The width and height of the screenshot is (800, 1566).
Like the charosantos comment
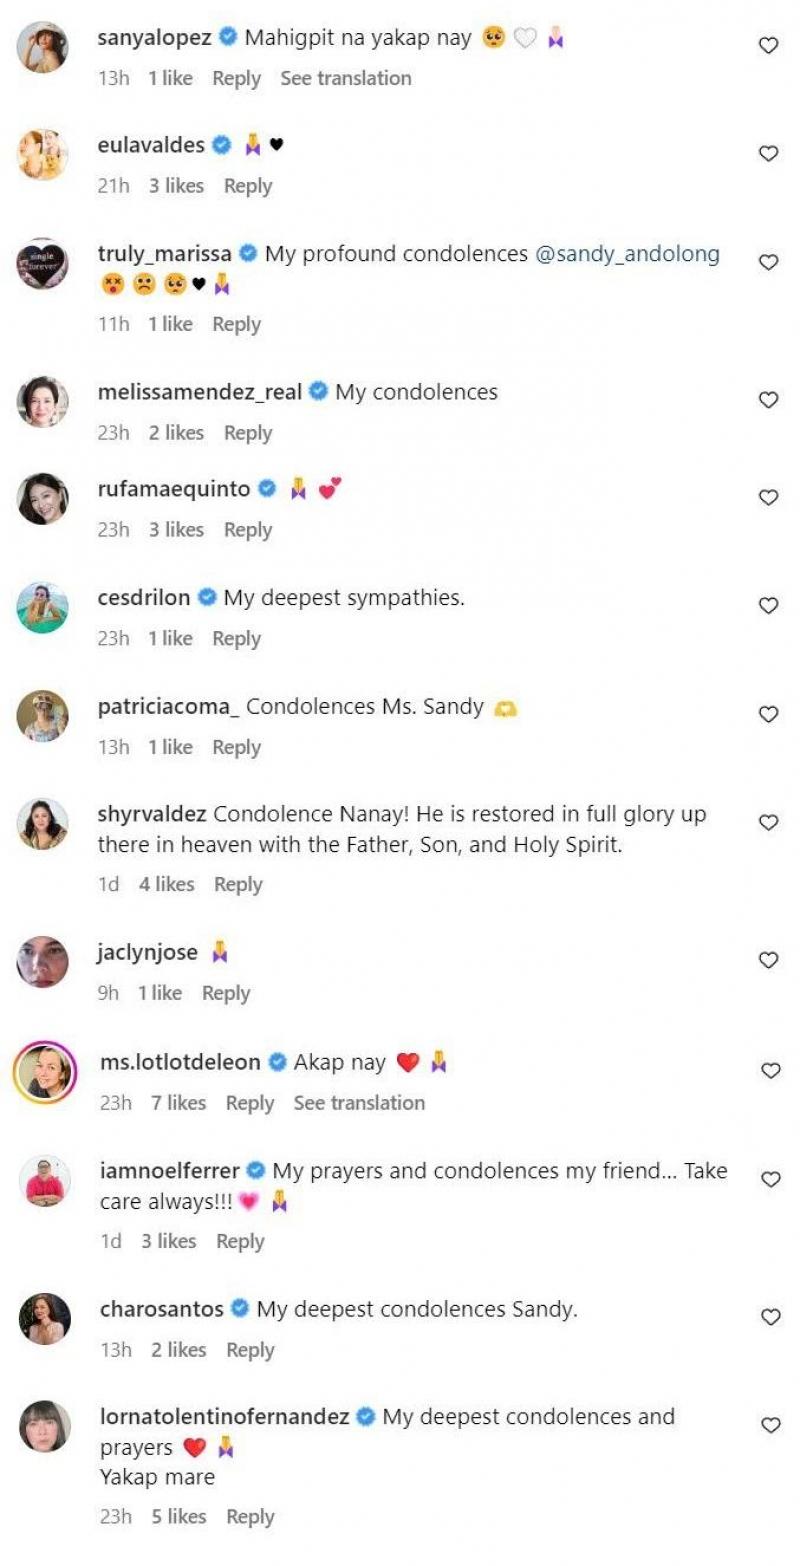click(x=768, y=1317)
